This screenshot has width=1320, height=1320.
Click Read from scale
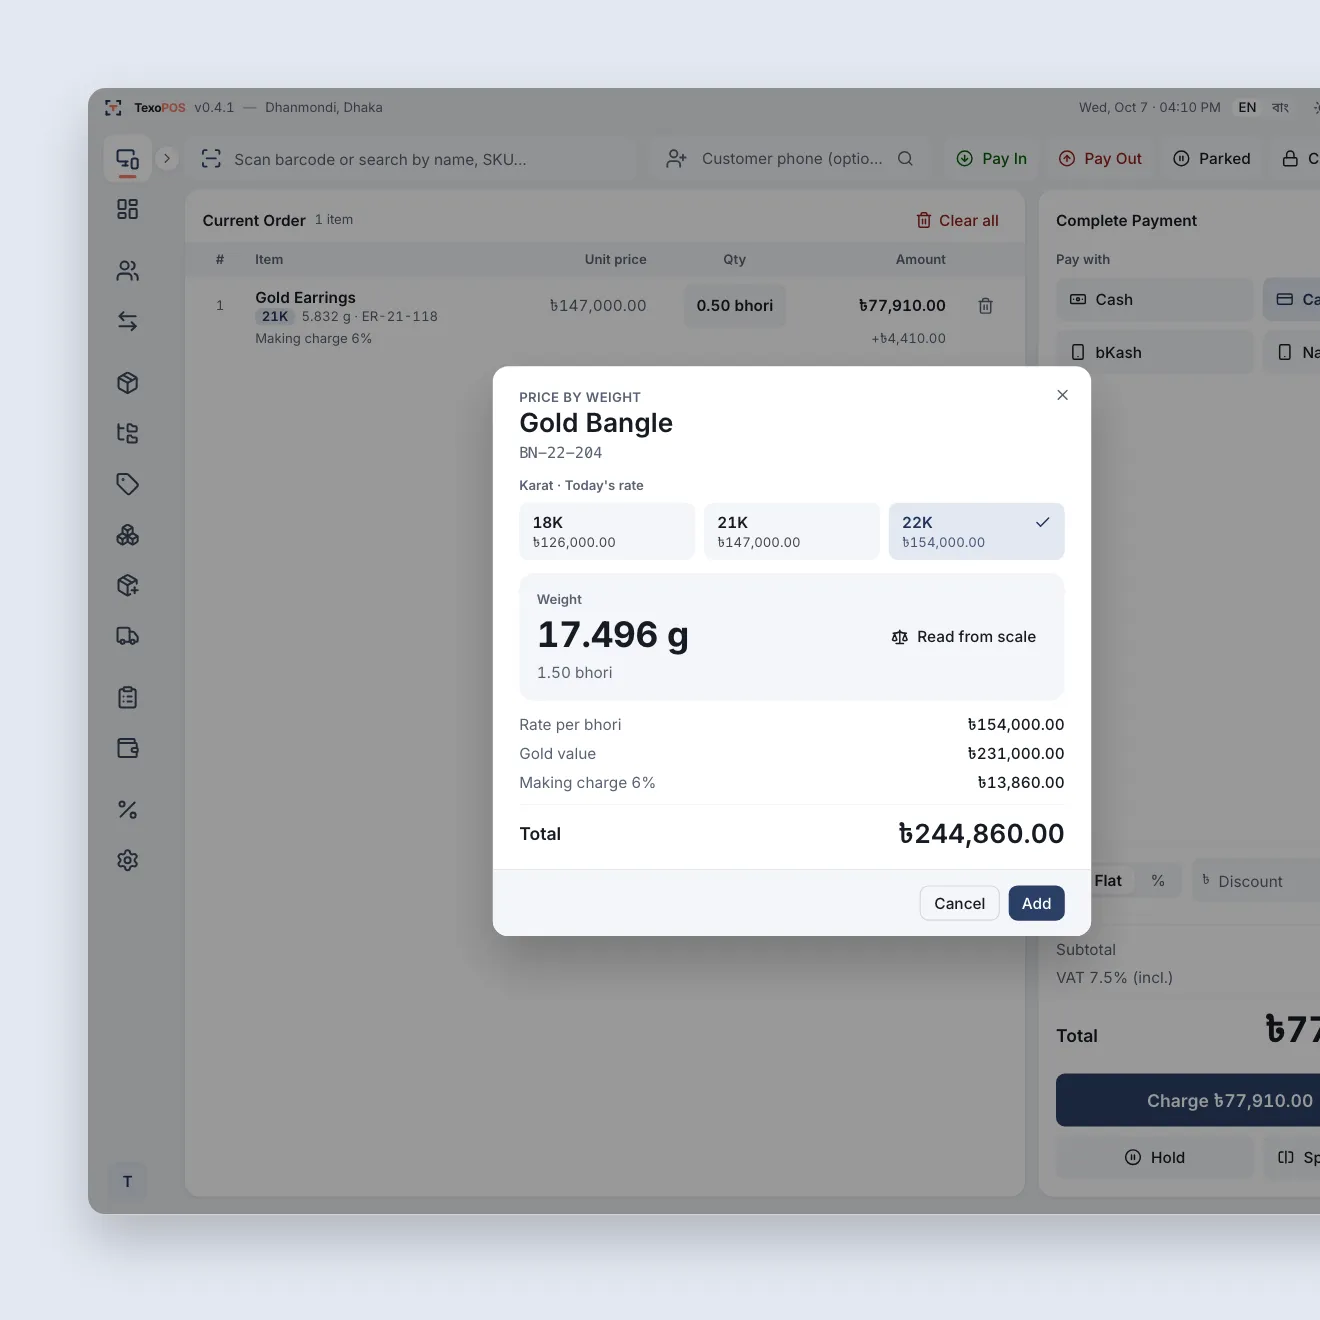(964, 637)
